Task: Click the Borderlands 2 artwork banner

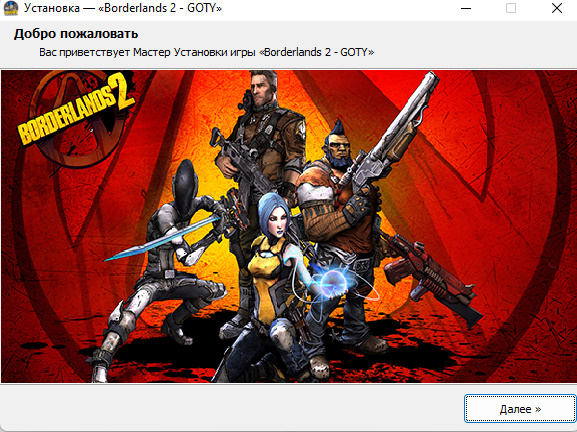Action: point(288,226)
